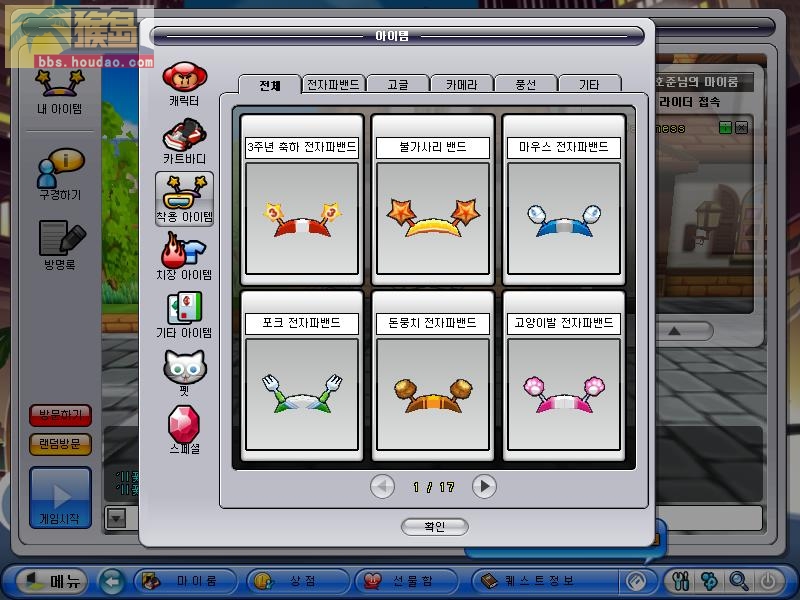This screenshot has width=800, height=600.
Task: Switch to the 기타 tab
Action: point(590,84)
